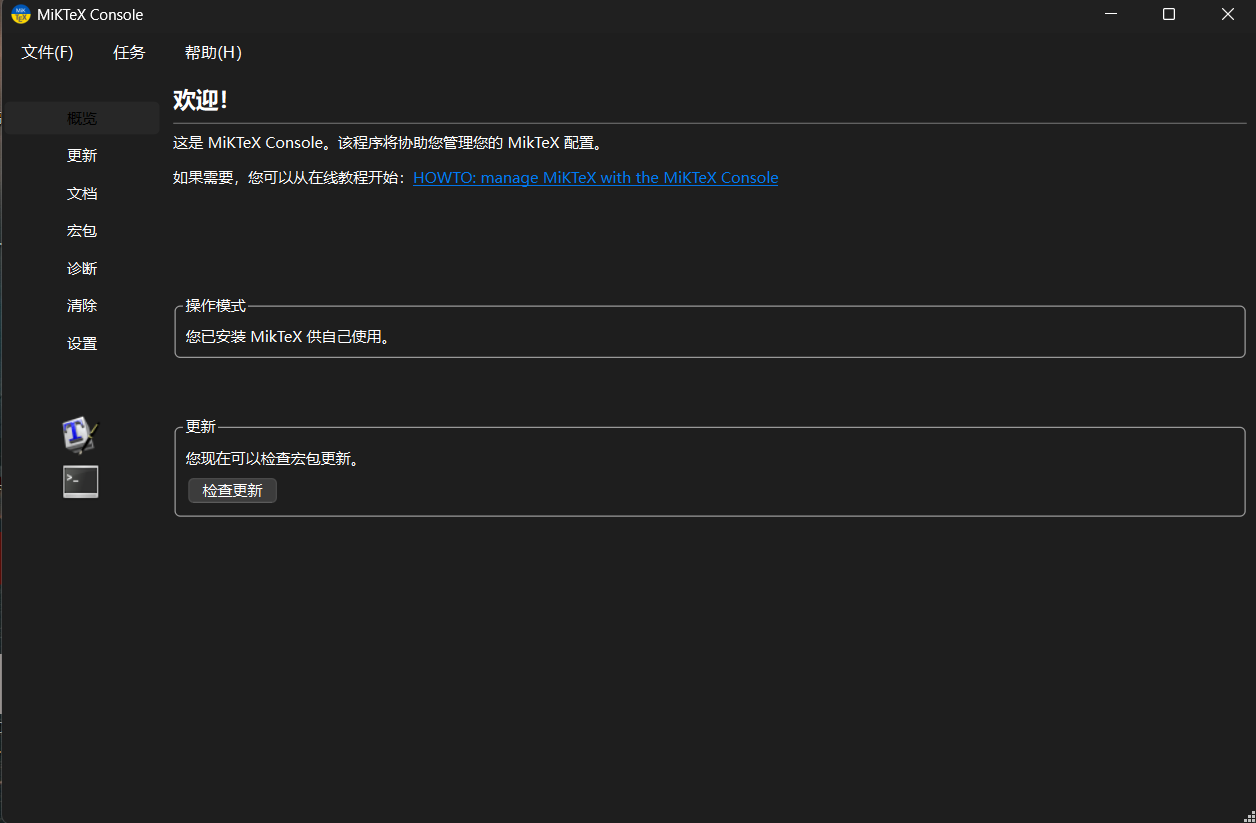Follow the HOWTO manage MiKTeX tutorial link
This screenshot has height=823, width=1256.
tap(595, 178)
